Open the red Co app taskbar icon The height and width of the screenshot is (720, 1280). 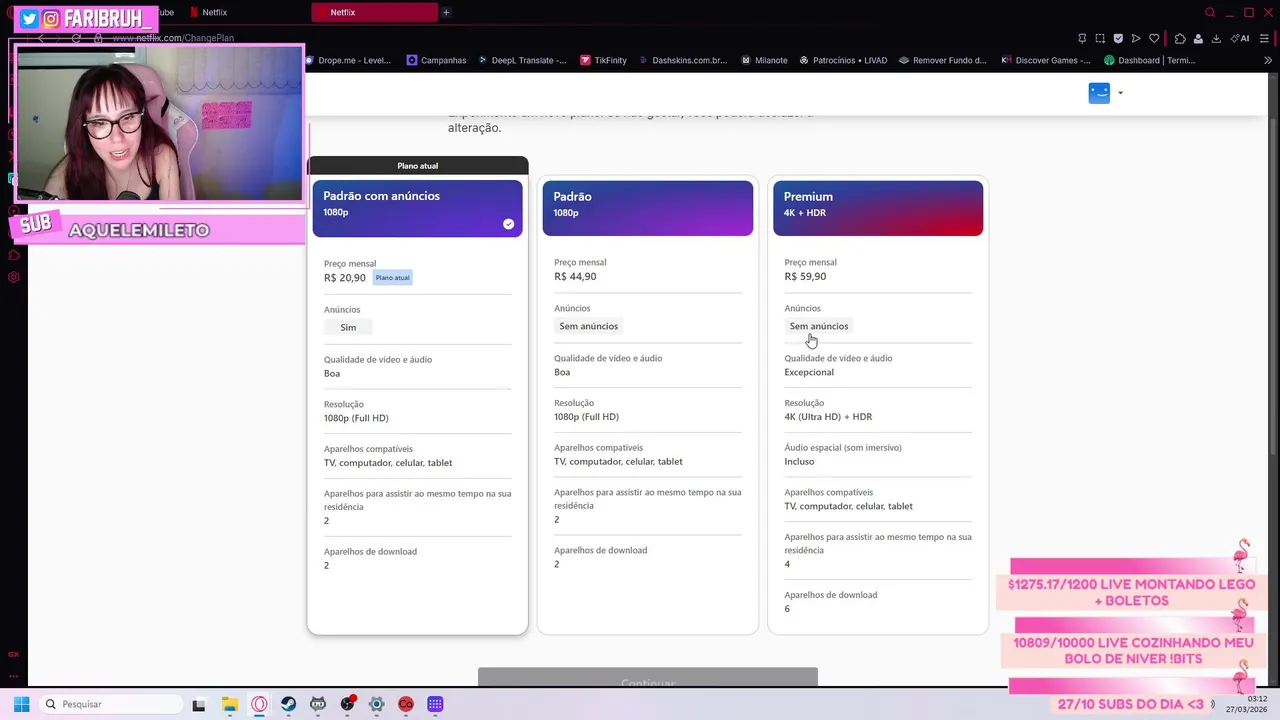[406, 704]
